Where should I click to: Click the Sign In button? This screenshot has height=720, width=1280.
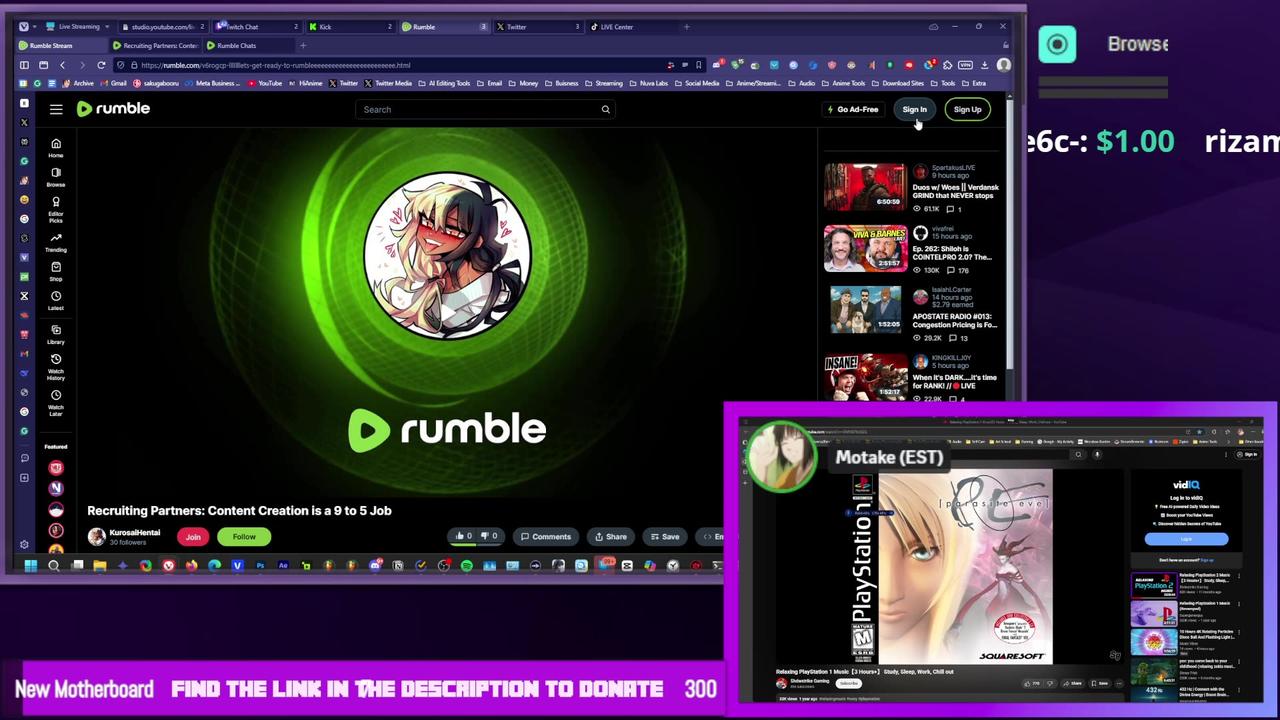[914, 109]
